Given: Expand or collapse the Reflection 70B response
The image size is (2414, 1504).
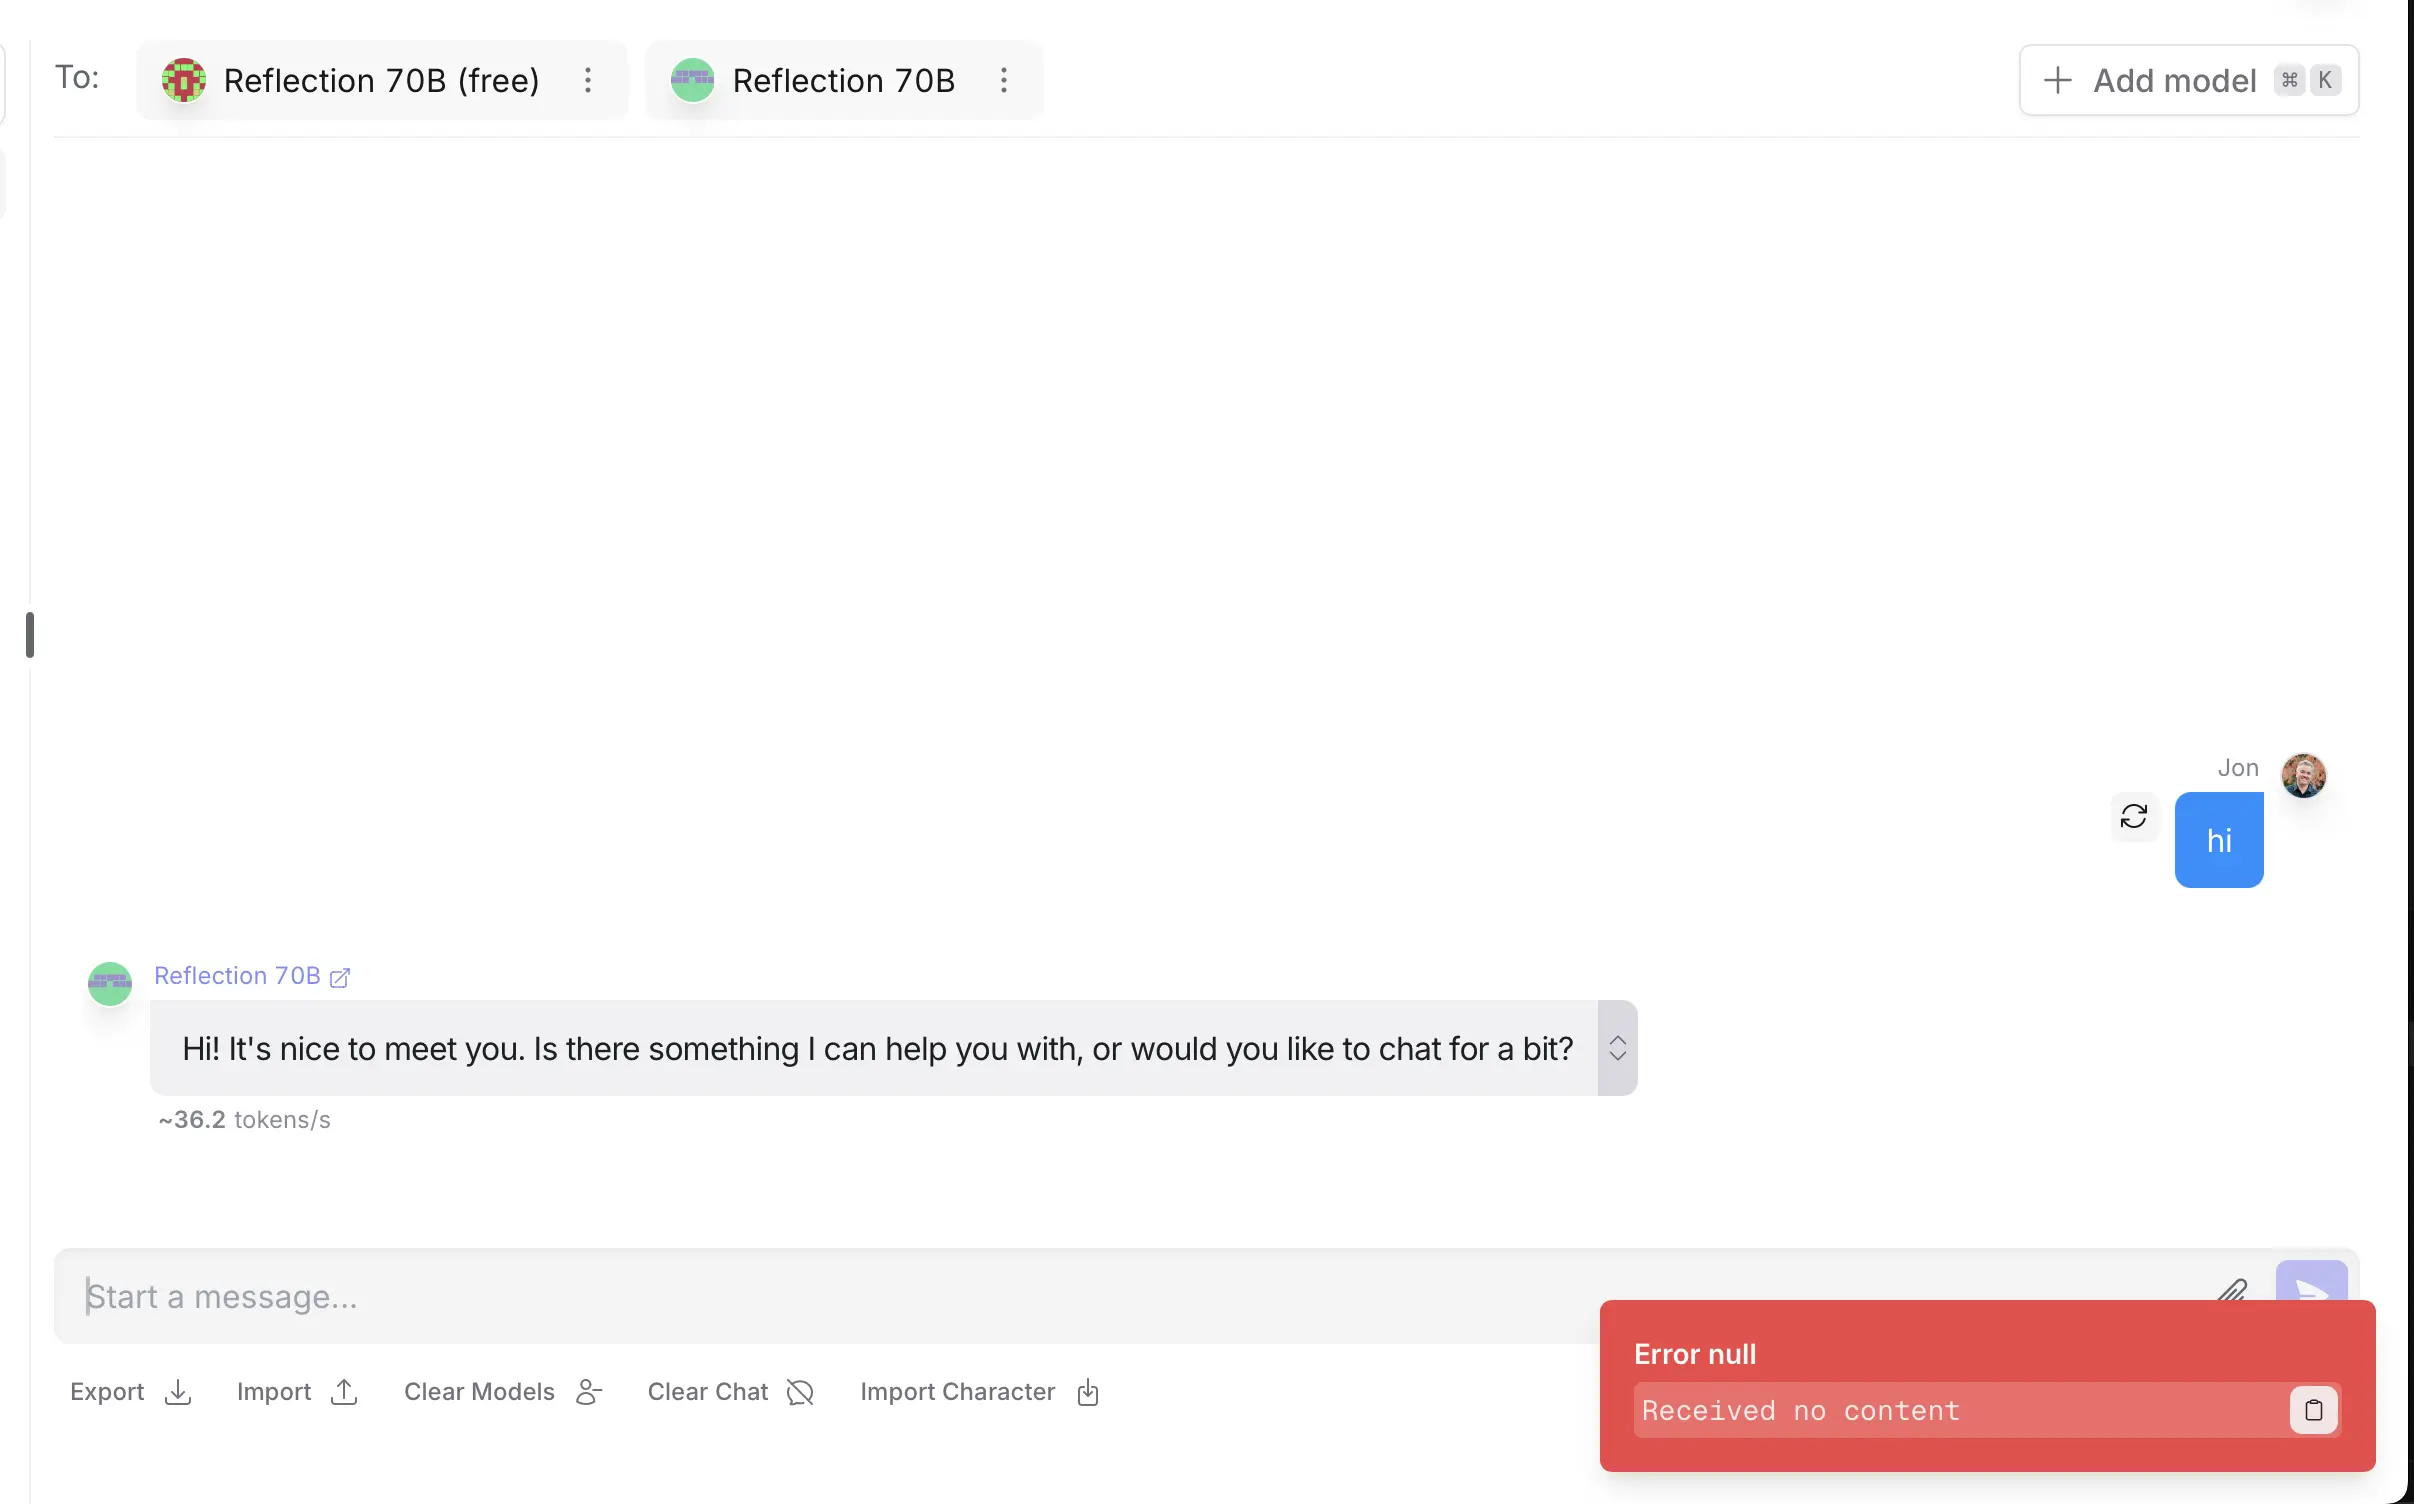Looking at the screenshot, I should coord(1617,1047).
